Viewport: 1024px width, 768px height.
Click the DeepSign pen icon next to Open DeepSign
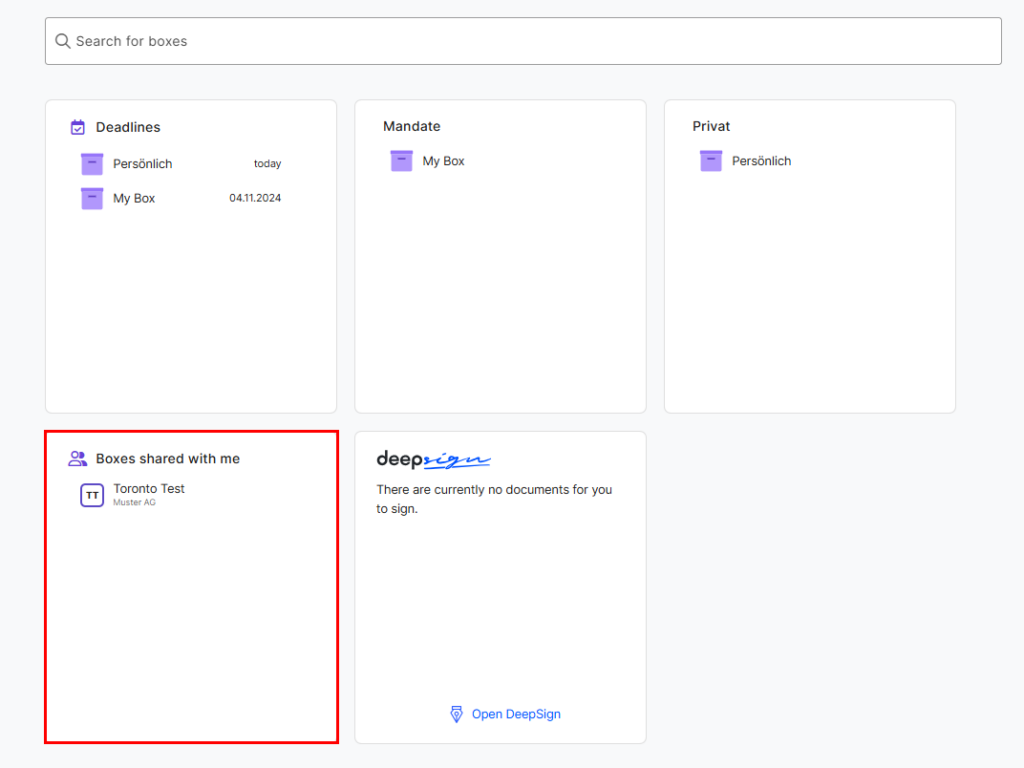[x=457, y=714]
